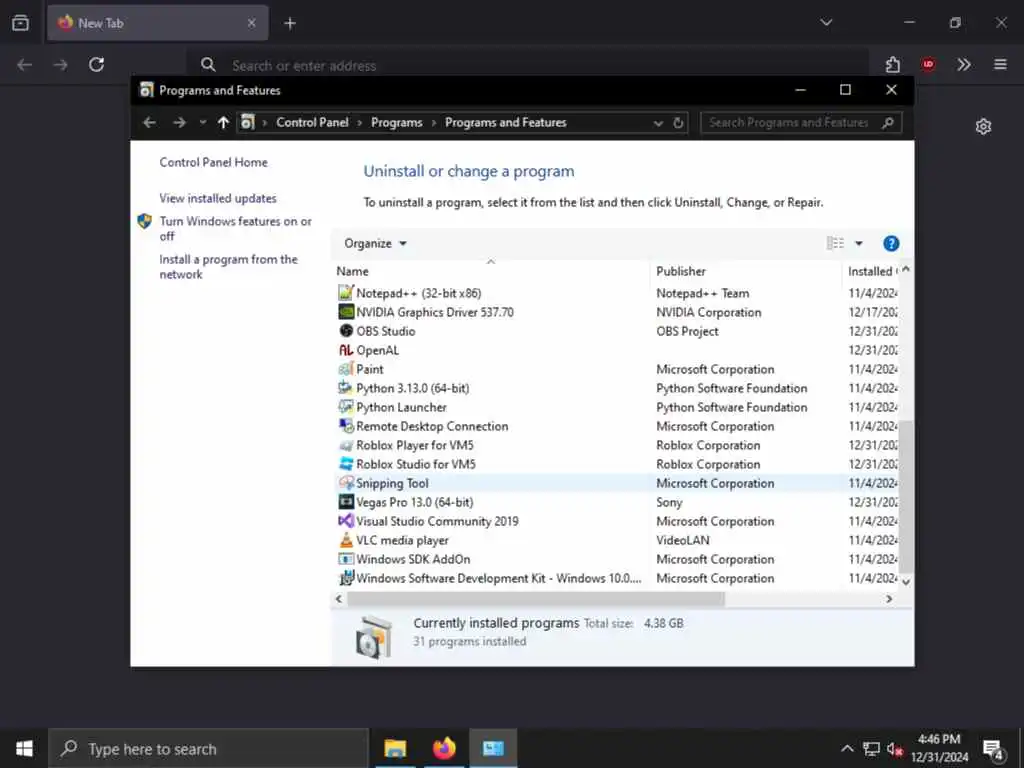Click the Remote Desktop Connection icon
Viewport: 1024px width, 768px height.
point(345,426)
